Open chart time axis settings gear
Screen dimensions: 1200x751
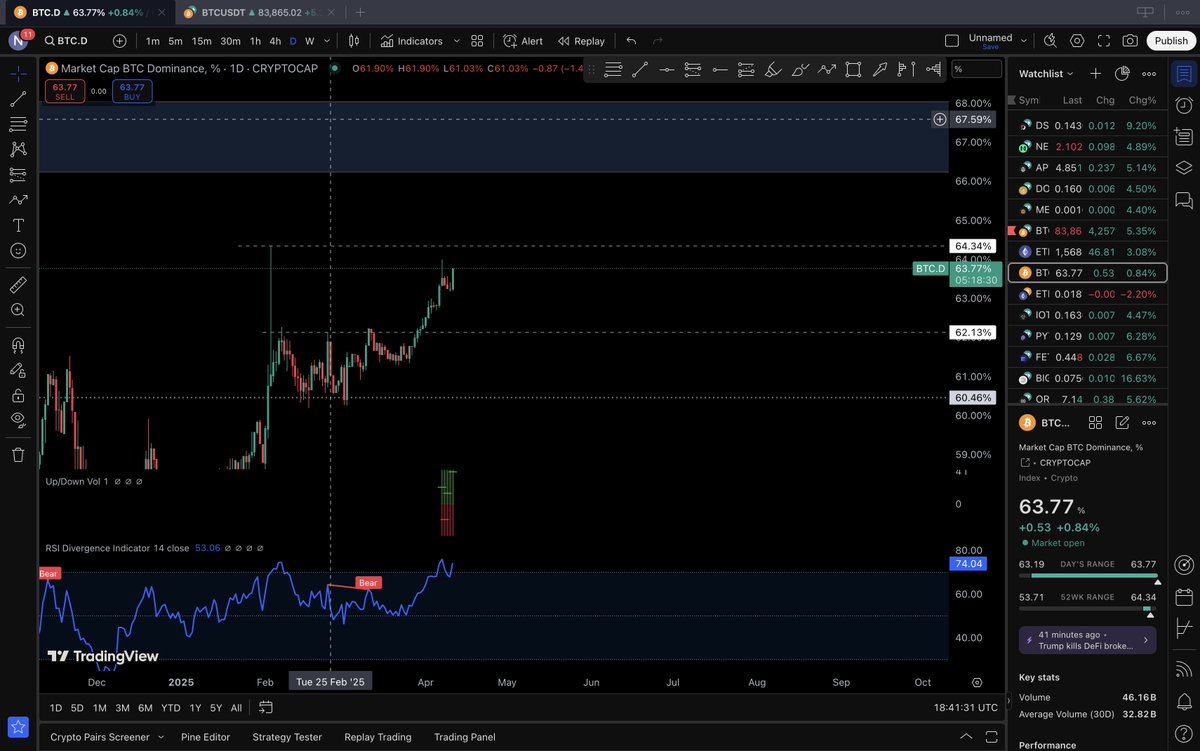pyautogui.click(x=977, y=682)
